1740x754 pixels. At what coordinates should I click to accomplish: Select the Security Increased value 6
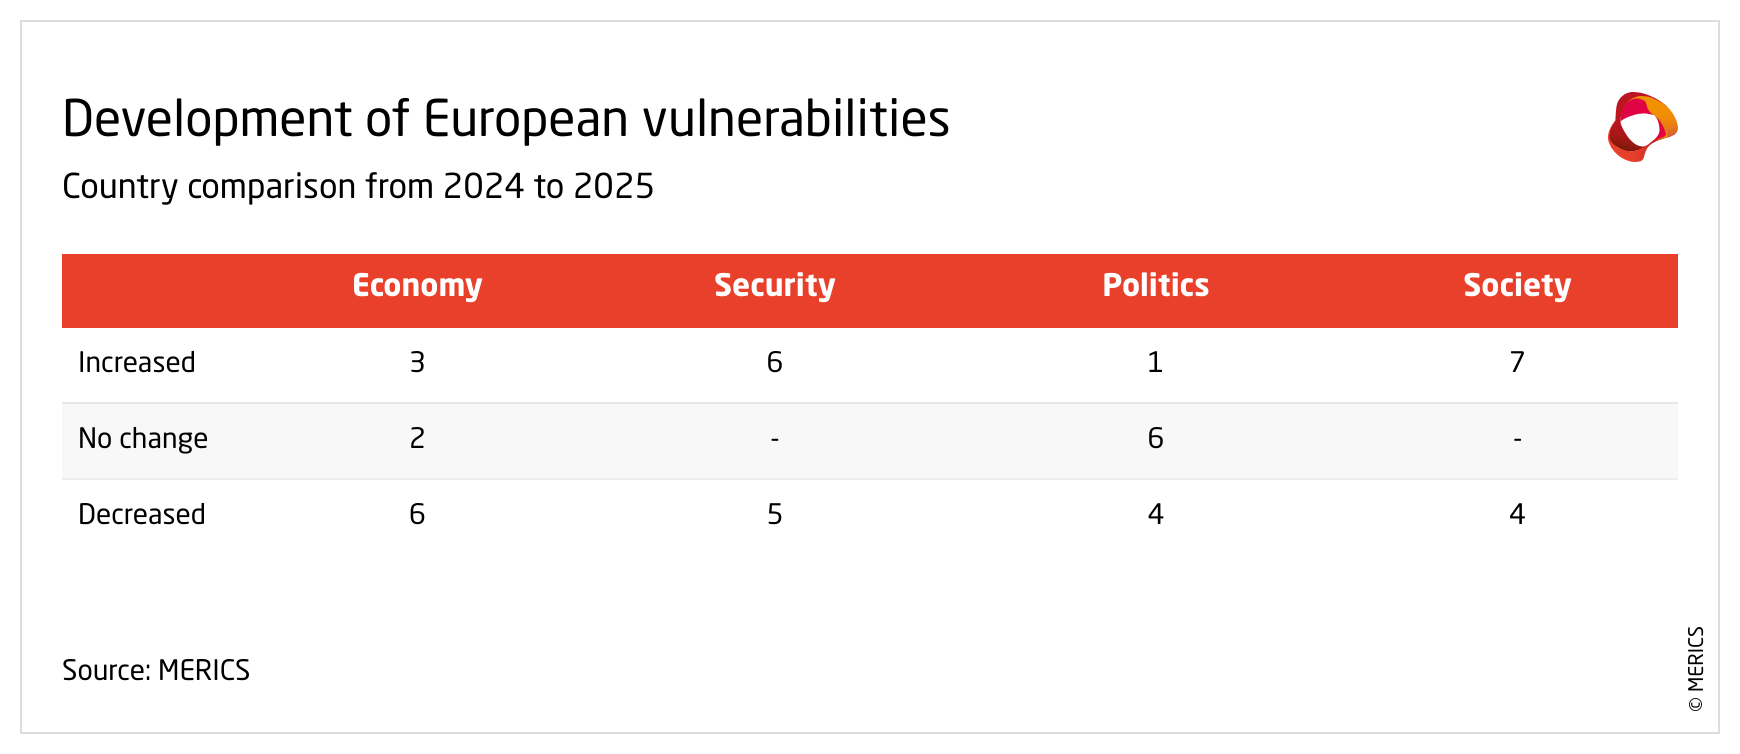[x=774, y=362]
